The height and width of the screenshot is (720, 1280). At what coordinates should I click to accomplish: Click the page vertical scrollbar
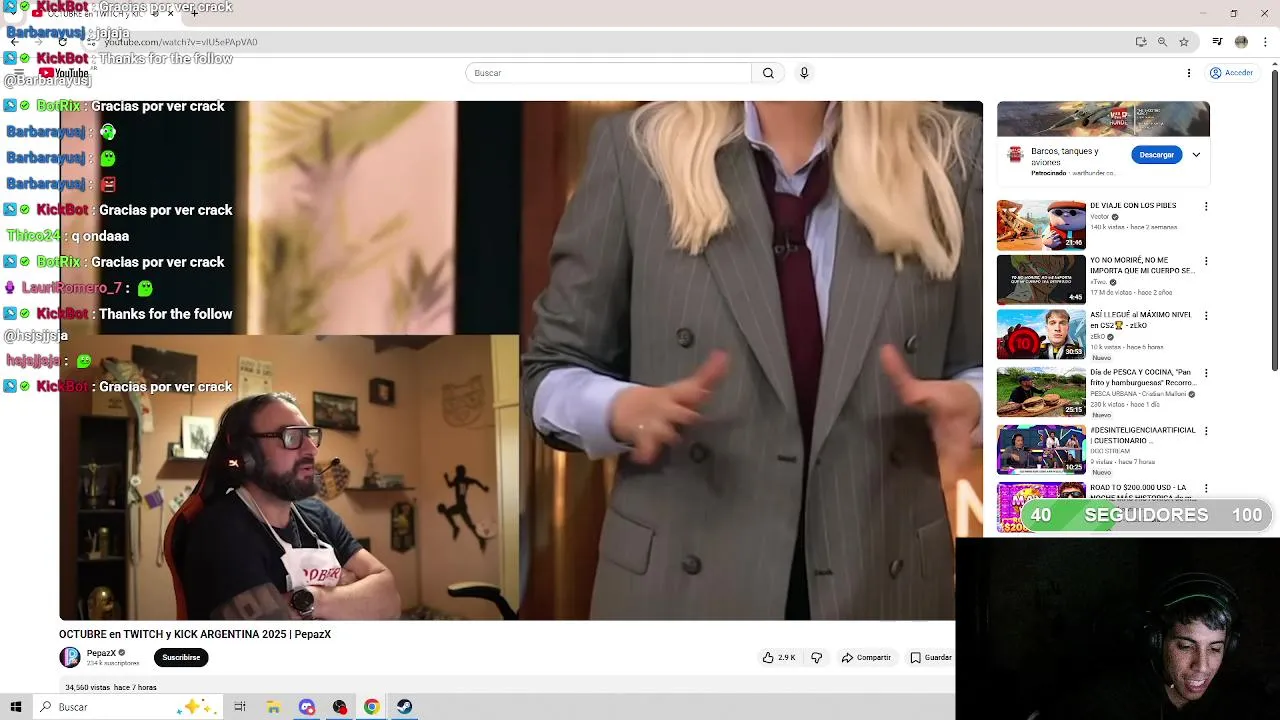[1274, 220]
